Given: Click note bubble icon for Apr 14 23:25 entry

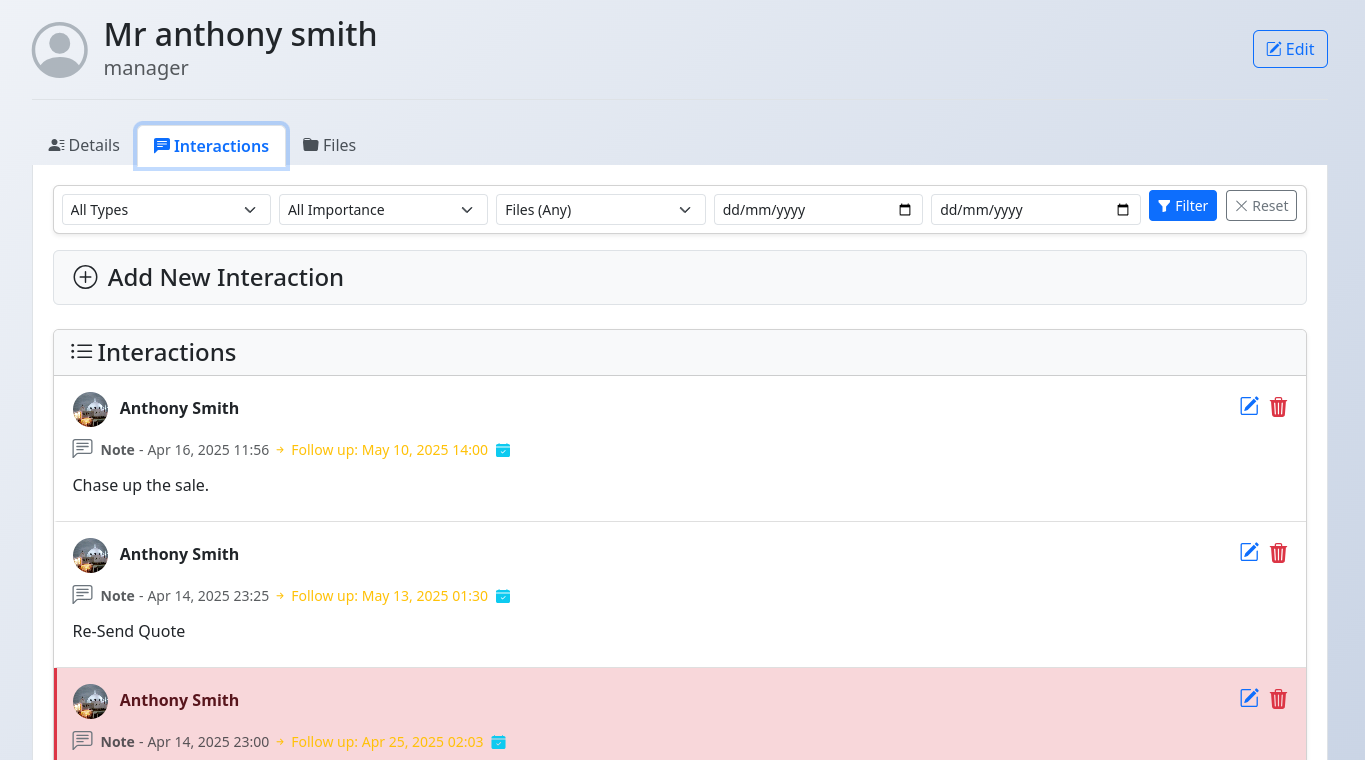Looking at the screenshot, I should click(83, 595).
